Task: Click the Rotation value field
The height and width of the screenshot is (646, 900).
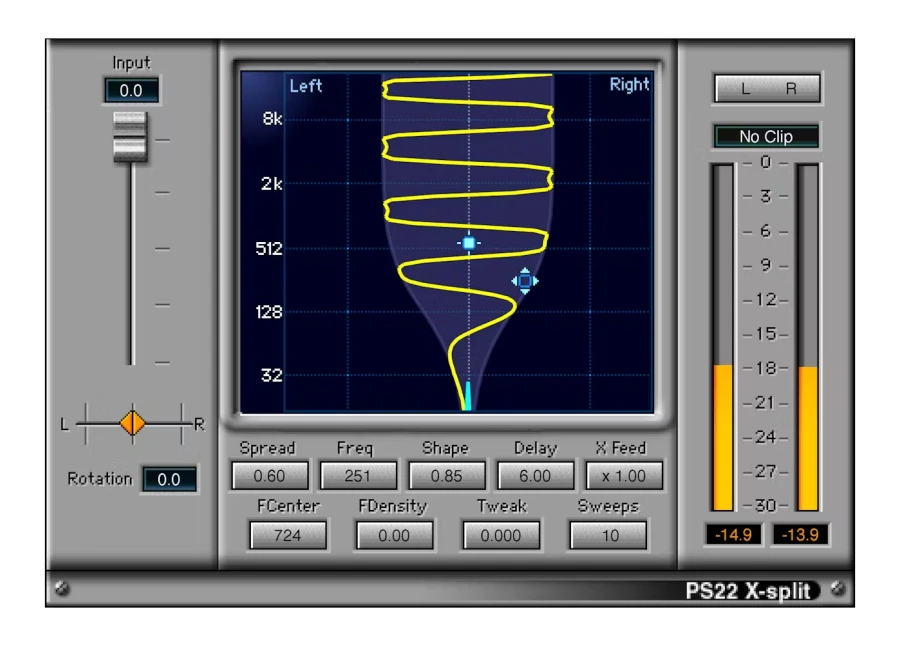Action: click(x=169, y=479)
